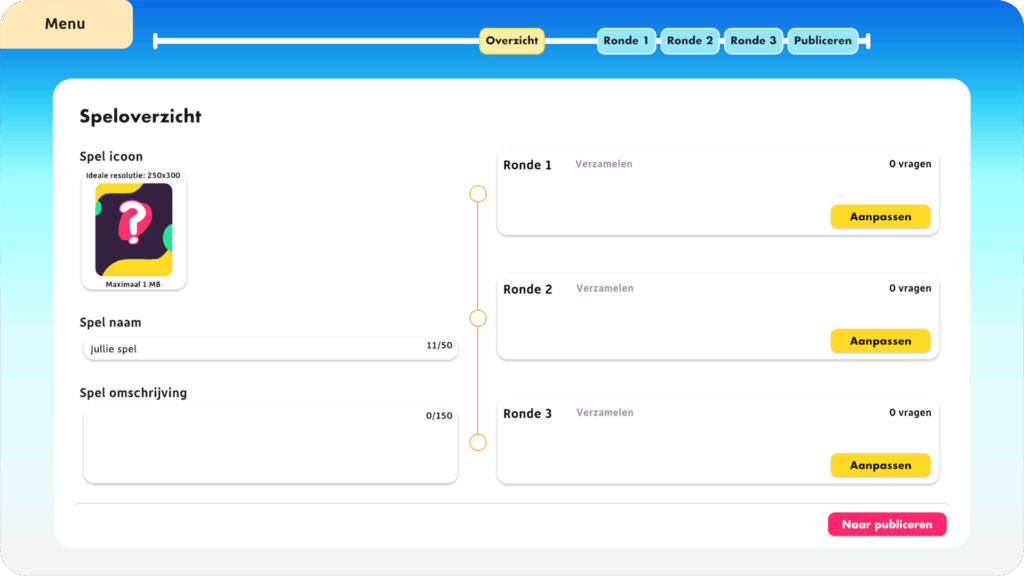Open the Menu button
Viewport: 1024px width, 576px height.
pyautogui.click(x=65, y=24)
